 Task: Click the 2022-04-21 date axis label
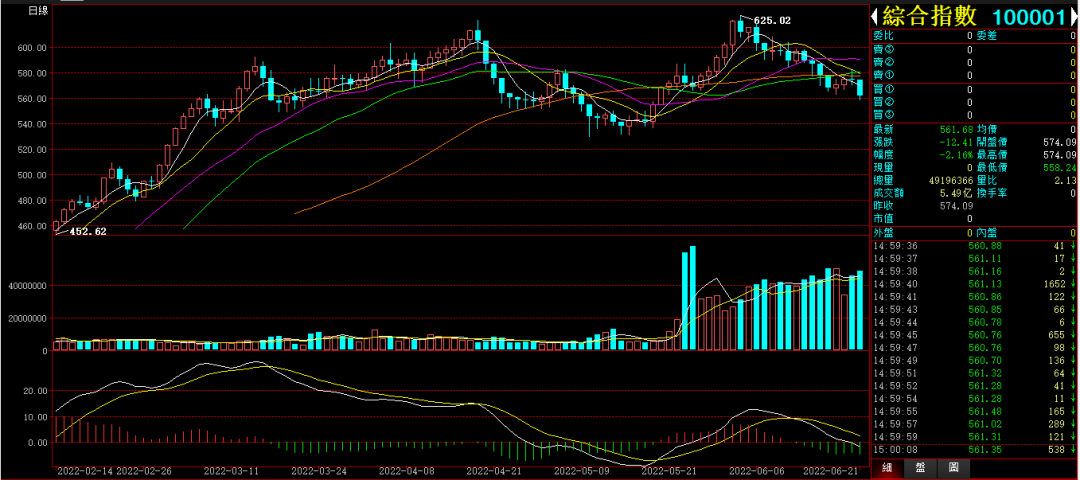494,472
